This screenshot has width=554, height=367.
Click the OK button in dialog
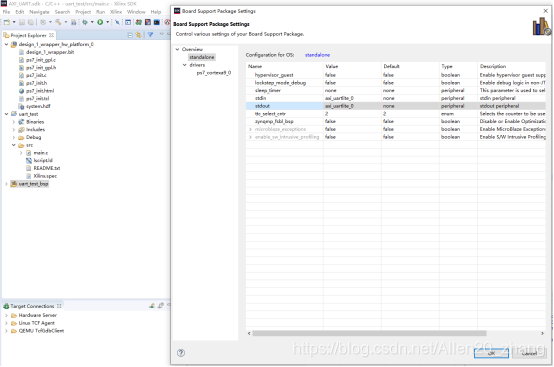491,353
